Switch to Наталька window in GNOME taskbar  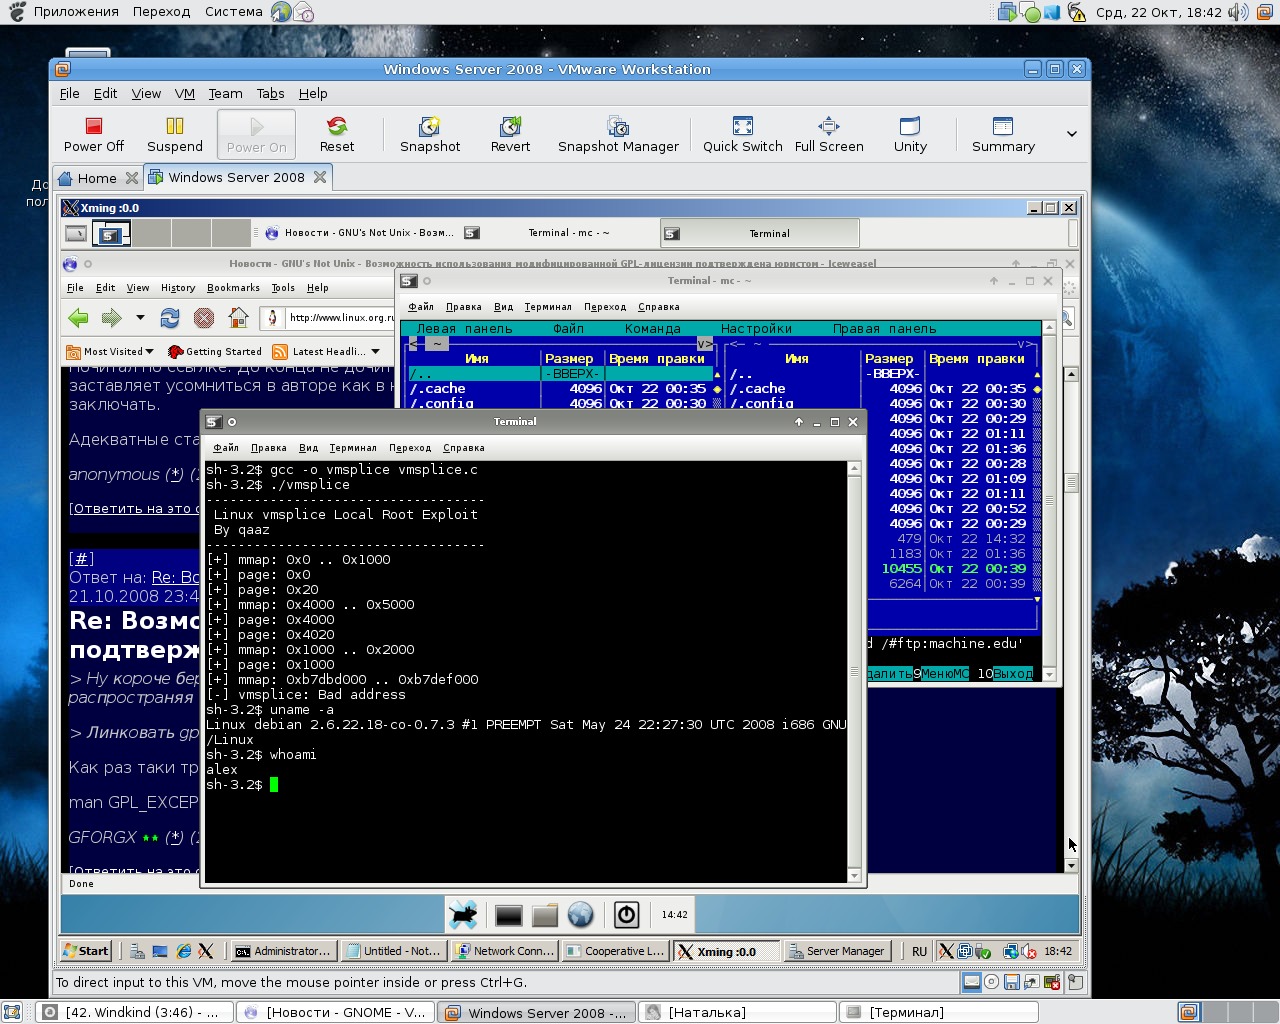click(x=737, y=1012)
